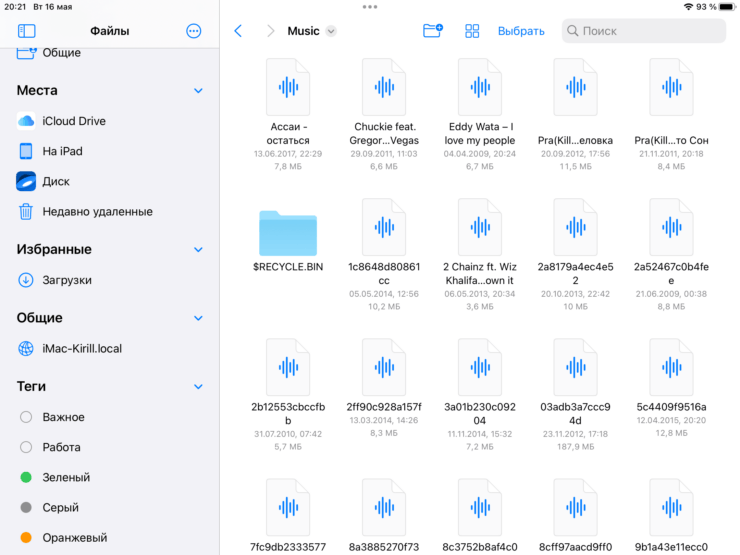
Task: Go back with the left chevron
Action: (238, 31)
